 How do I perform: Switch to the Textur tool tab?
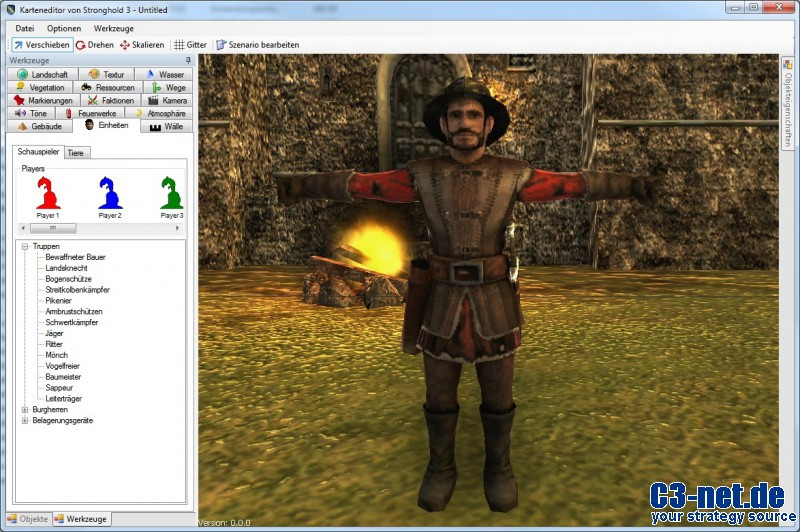[107, 74]
